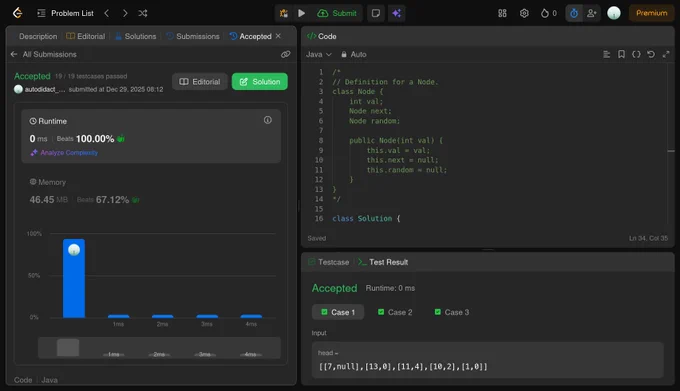Open Editorial button in submission panel

click(x=199, y=81)
